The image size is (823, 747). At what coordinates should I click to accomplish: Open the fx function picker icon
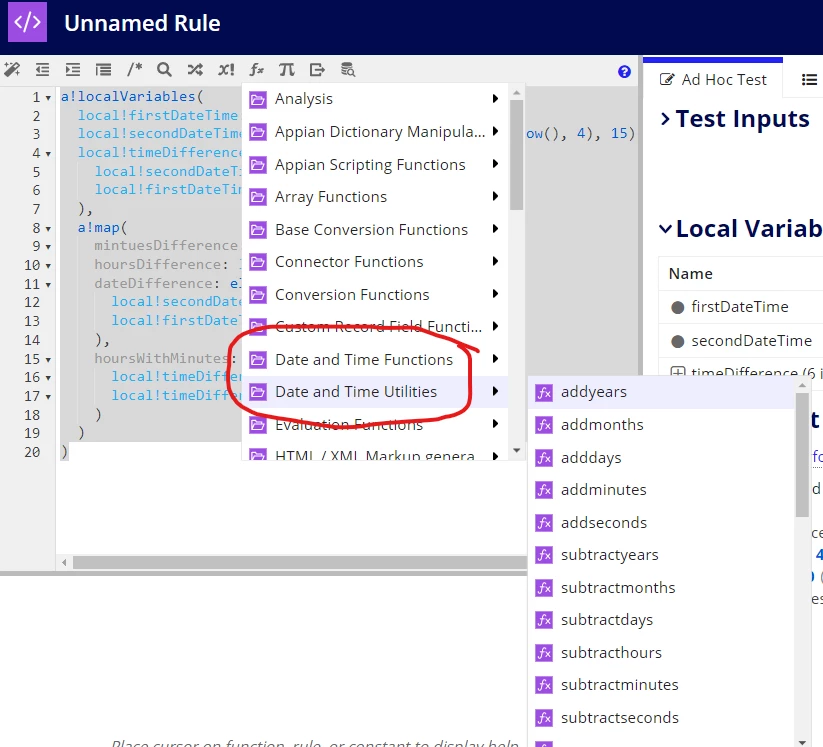257,70
